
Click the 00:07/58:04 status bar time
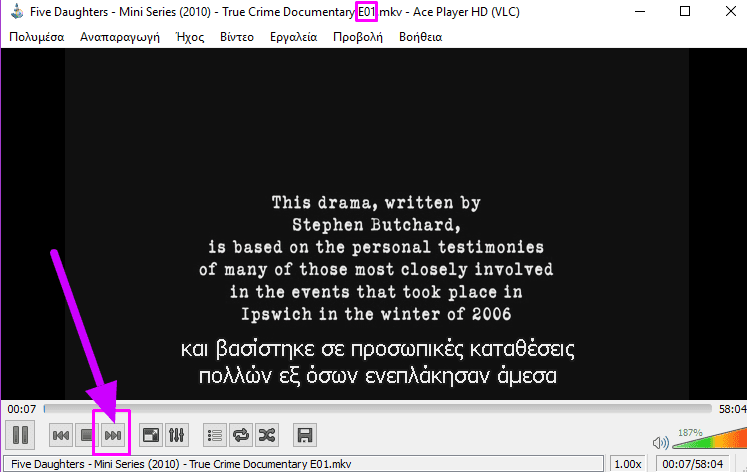[x=693, y=464]
